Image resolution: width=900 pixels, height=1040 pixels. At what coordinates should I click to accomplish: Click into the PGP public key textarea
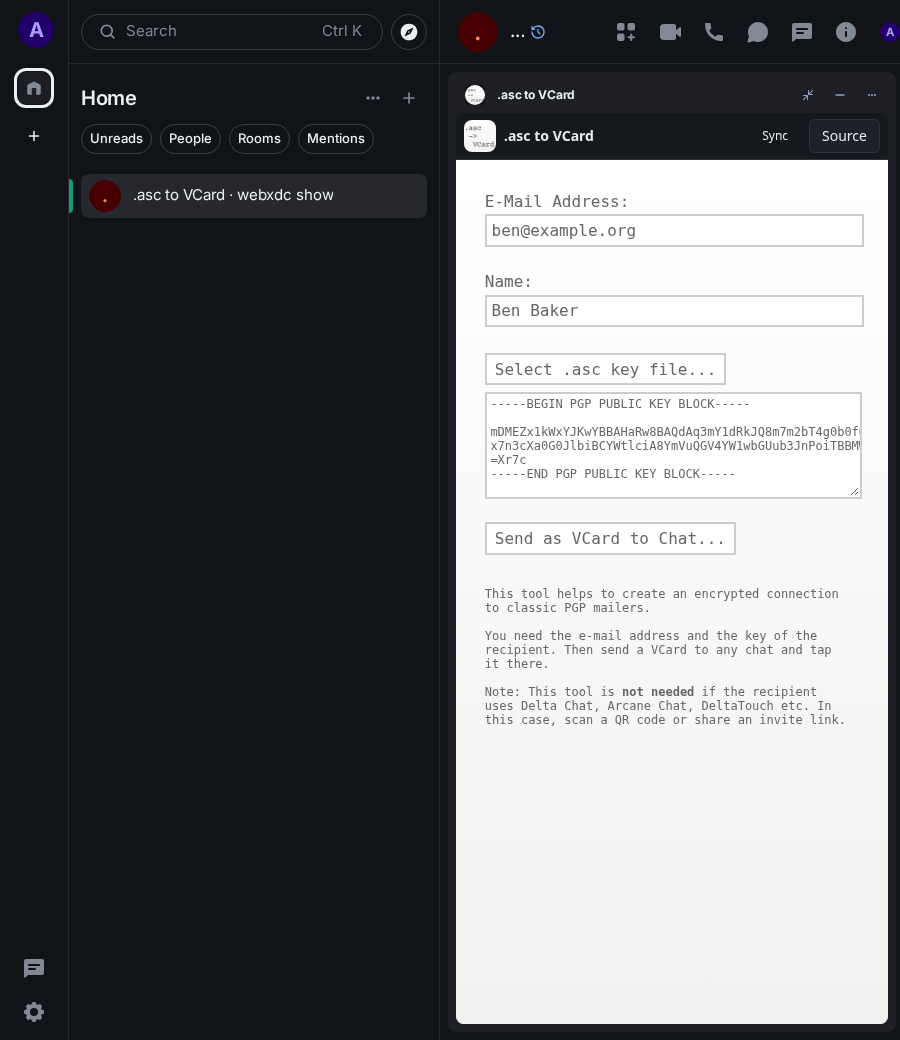tap(673, 445)
